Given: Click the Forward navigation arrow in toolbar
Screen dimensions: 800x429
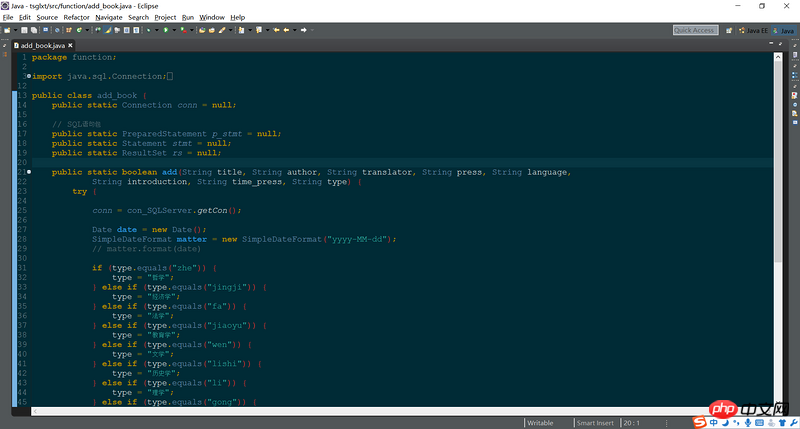Looking at the screenshot, I should (x=306, y=30).
